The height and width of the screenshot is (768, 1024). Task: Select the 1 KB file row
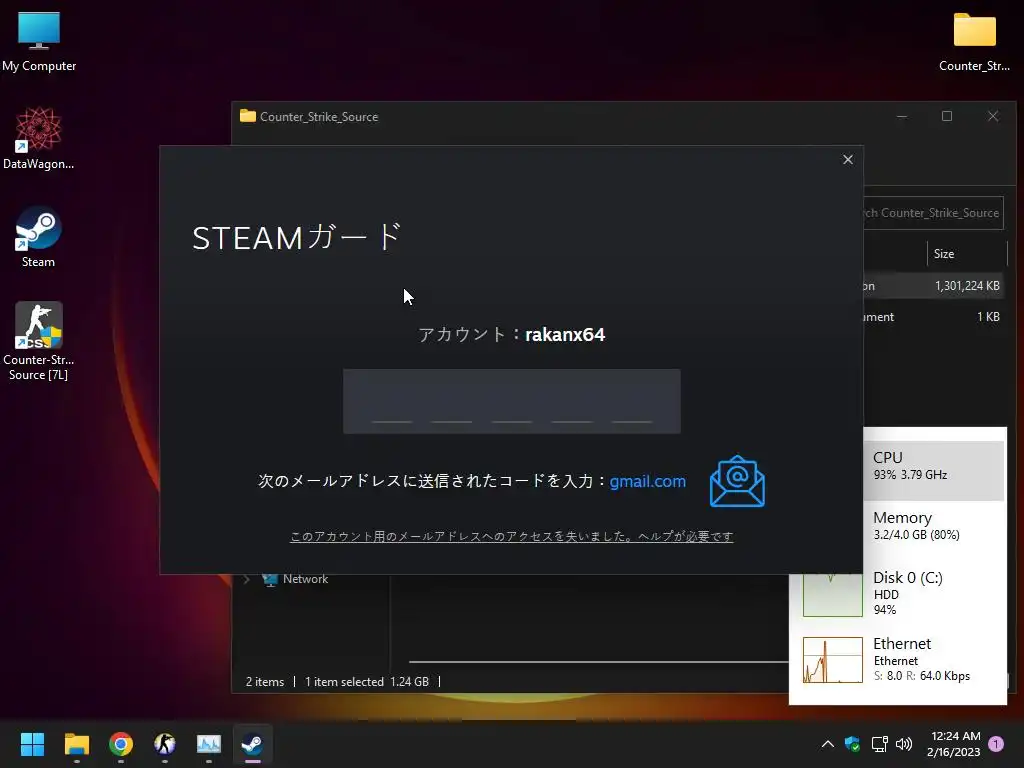[934, 317]
